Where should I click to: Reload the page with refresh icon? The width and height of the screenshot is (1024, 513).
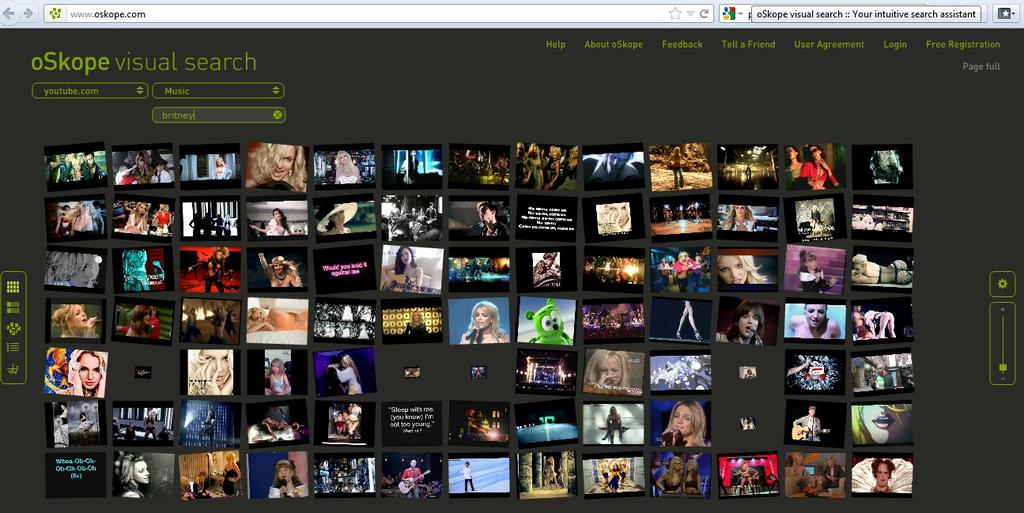[x=705, y=14]
